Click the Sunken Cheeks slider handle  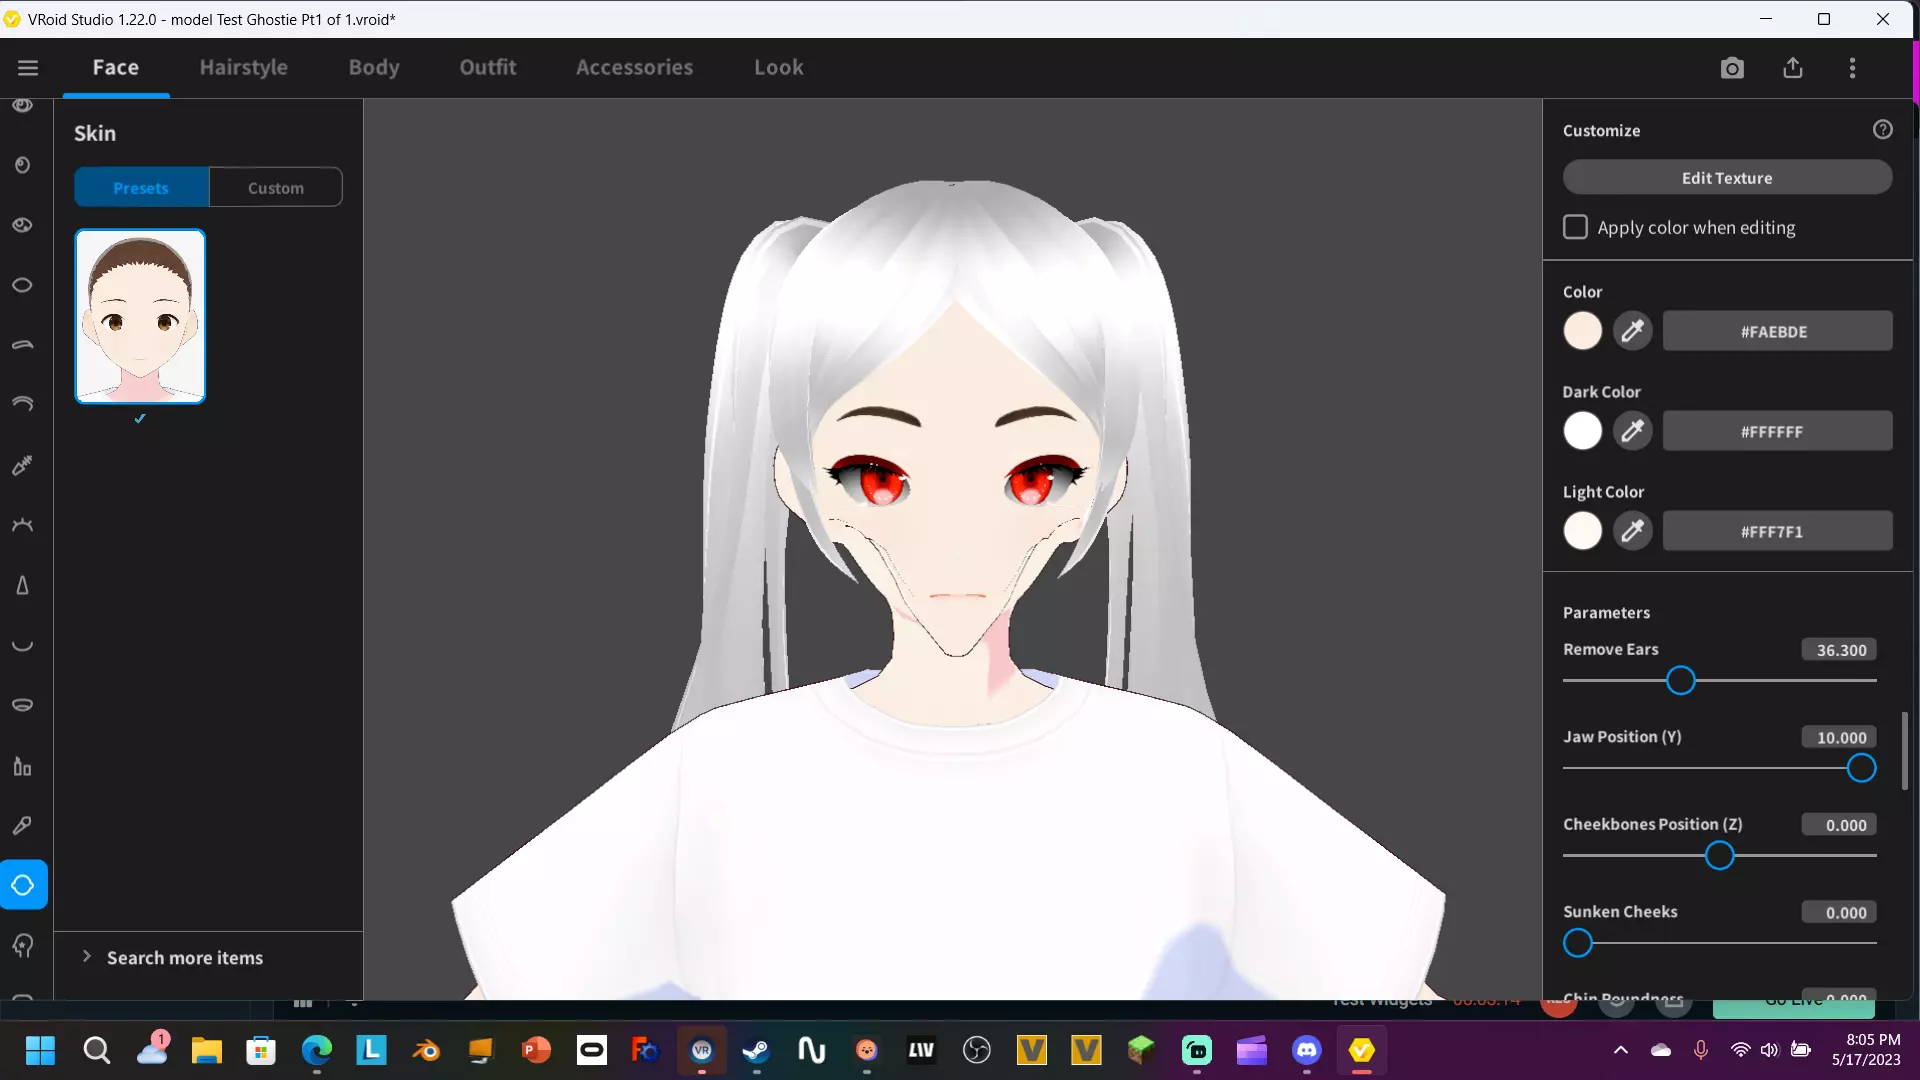pyautogui.click(x=1578, y=943)
